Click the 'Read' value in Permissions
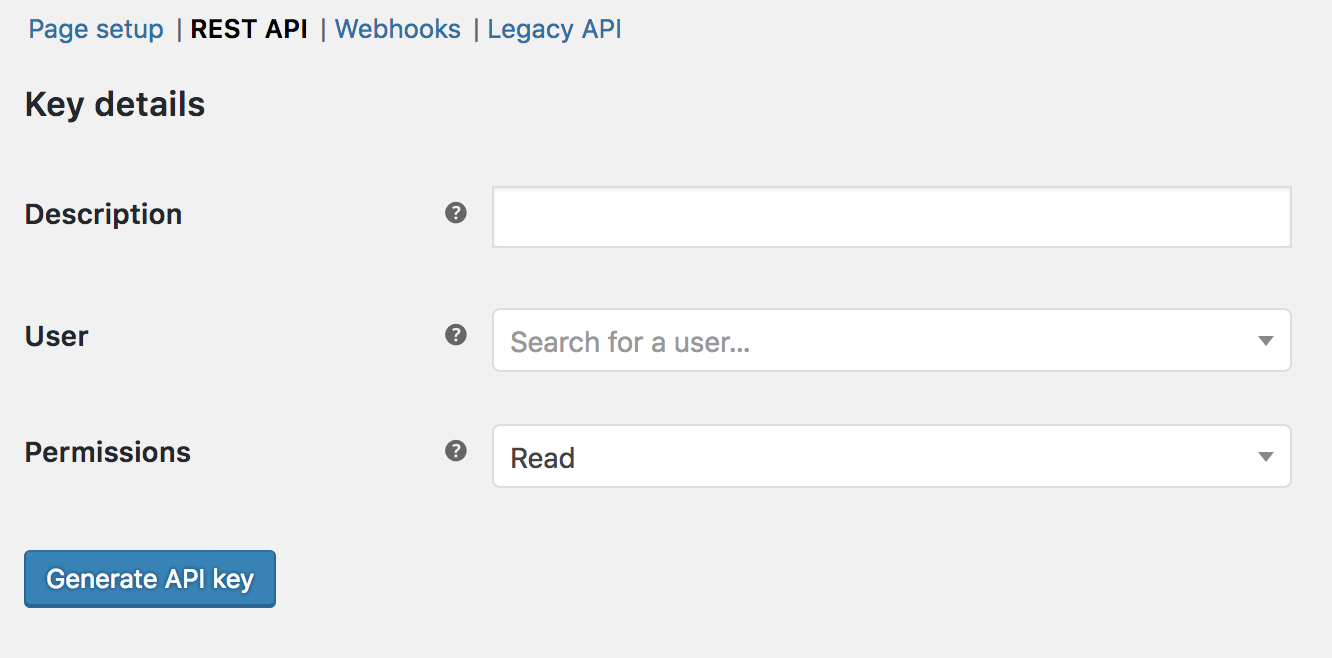The height and width of the screenshot is (658, 1332). [543, 458]
